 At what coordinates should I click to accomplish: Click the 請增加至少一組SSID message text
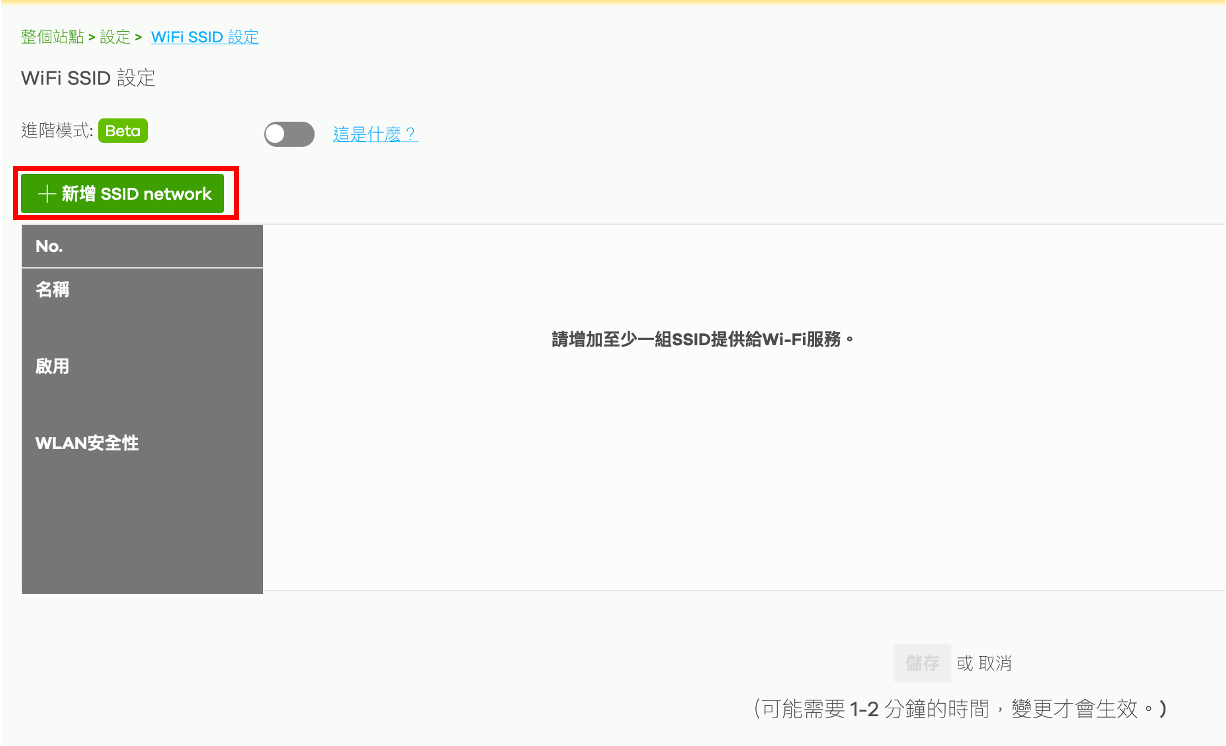(x=703, y=339)
